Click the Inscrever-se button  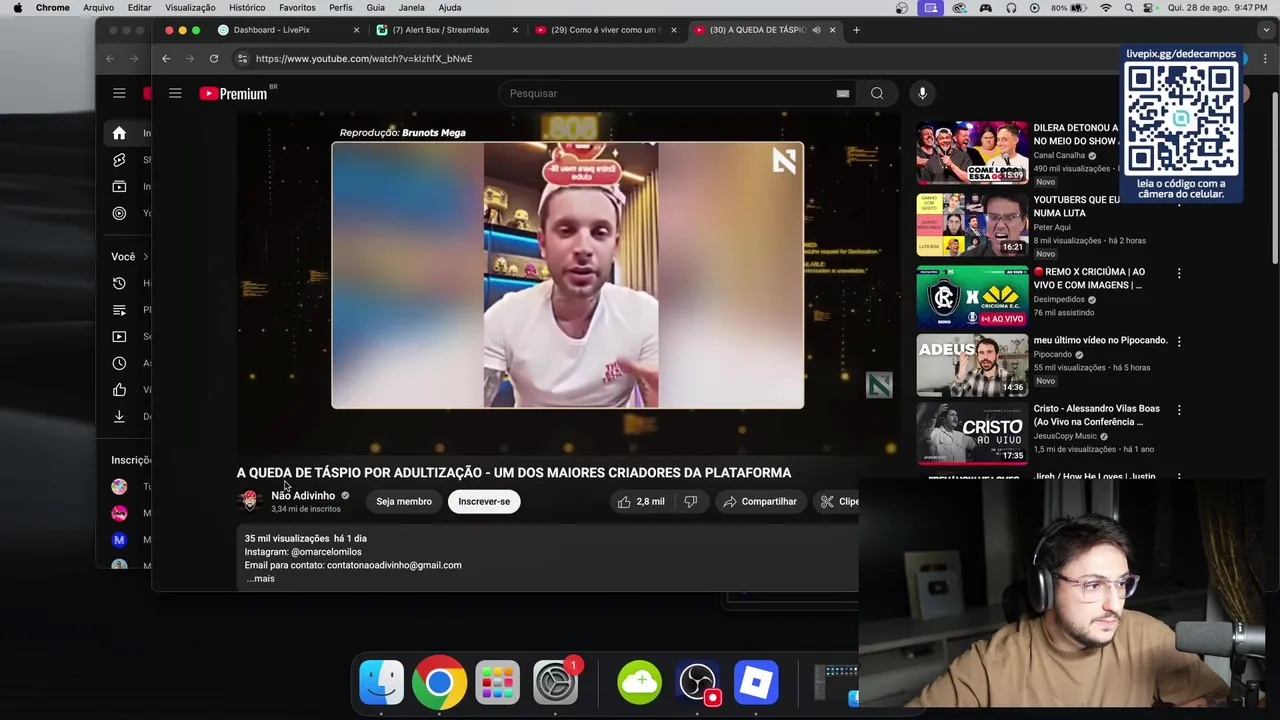pyautogui.click(x=484, y=501)
